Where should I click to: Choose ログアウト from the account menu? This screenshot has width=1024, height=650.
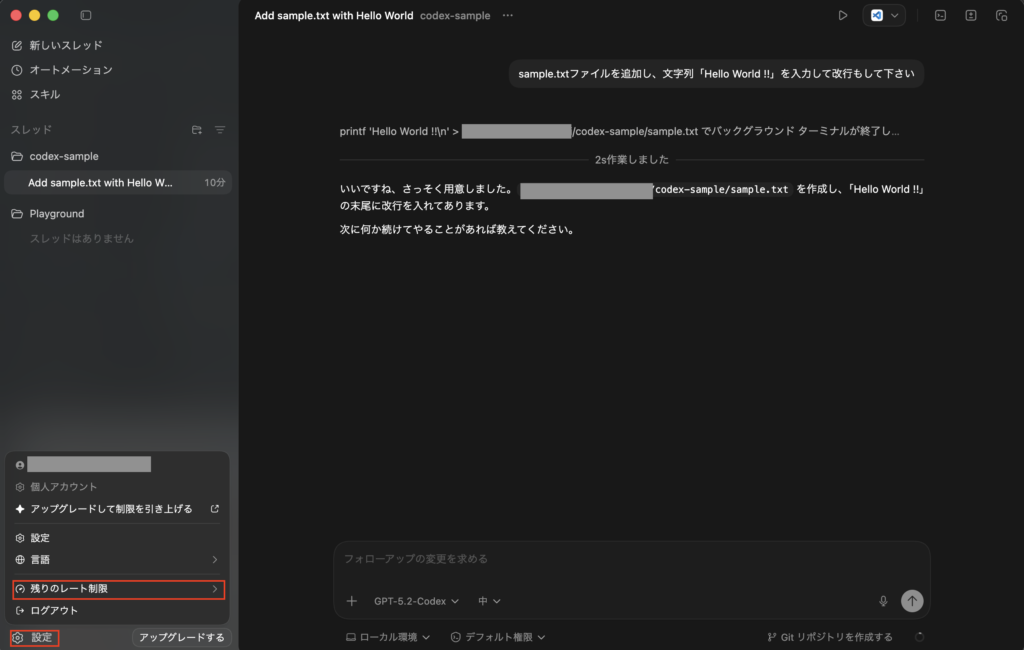(x=54, y=611)
